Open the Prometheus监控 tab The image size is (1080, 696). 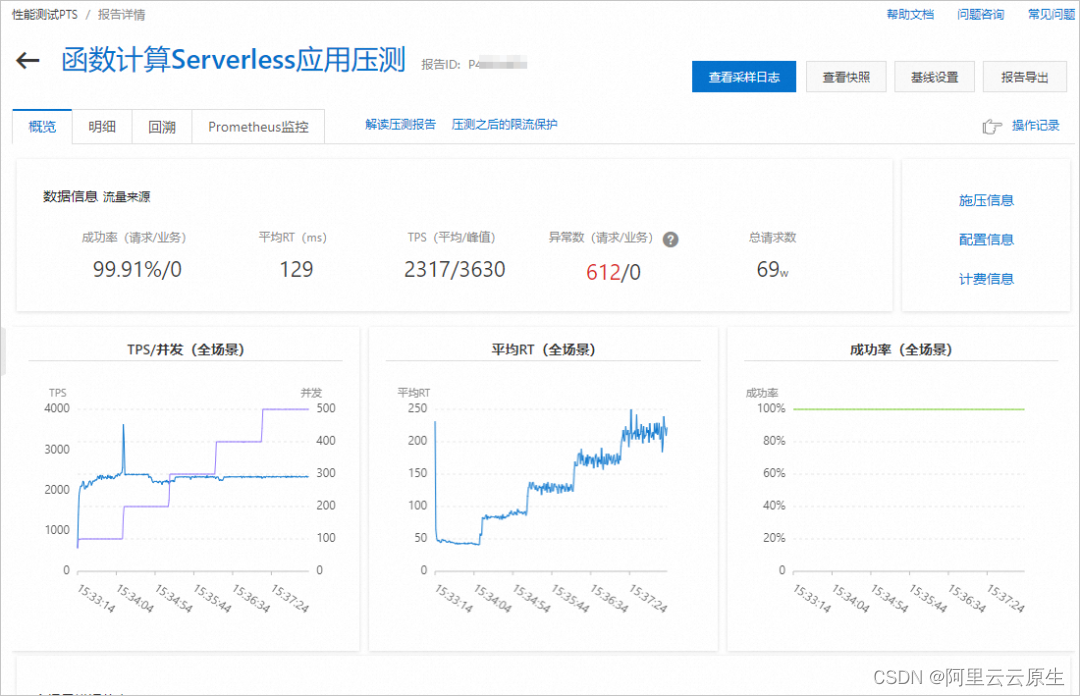pos(258,127)
